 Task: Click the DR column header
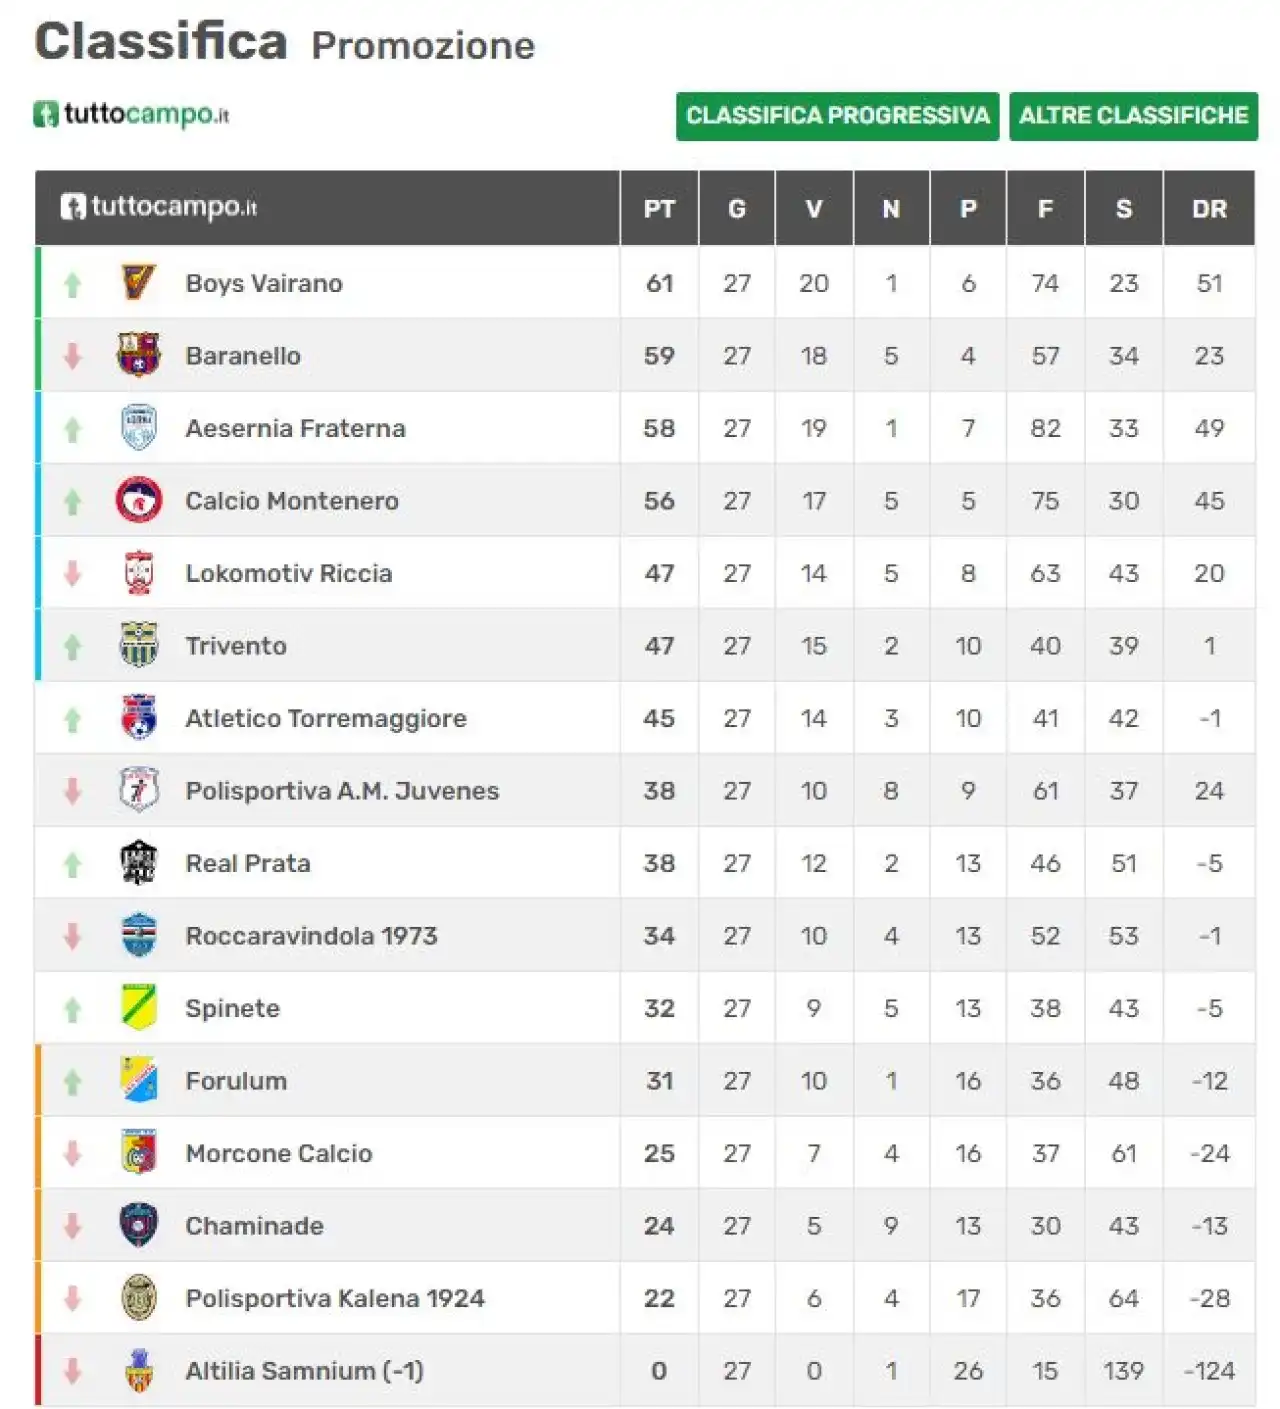[1209, 209]
